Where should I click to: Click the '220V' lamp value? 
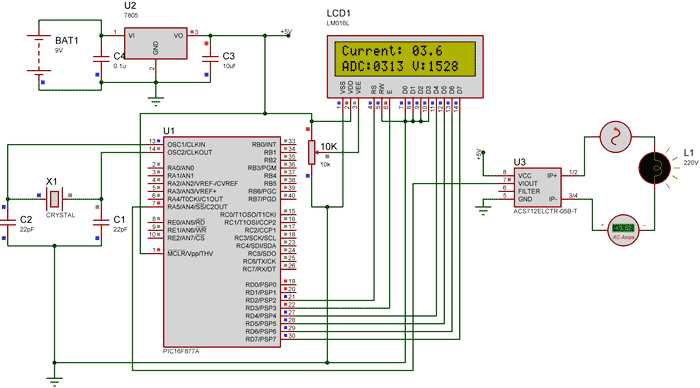[691, 163]
